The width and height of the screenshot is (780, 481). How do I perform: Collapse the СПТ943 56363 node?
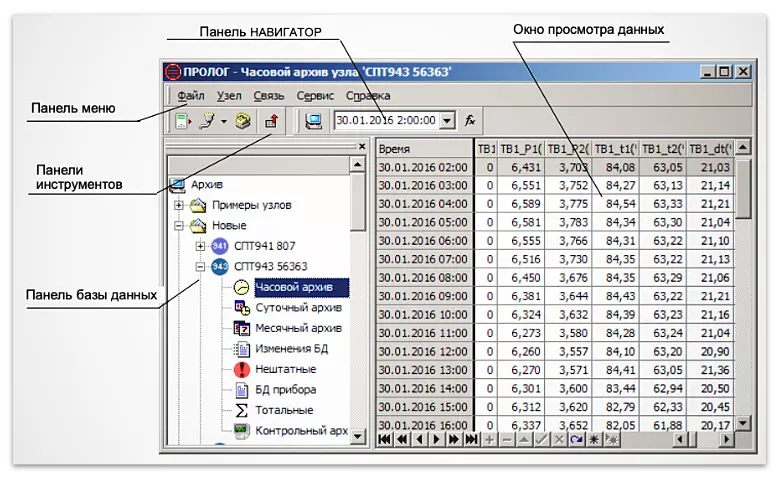coord(201,267)
